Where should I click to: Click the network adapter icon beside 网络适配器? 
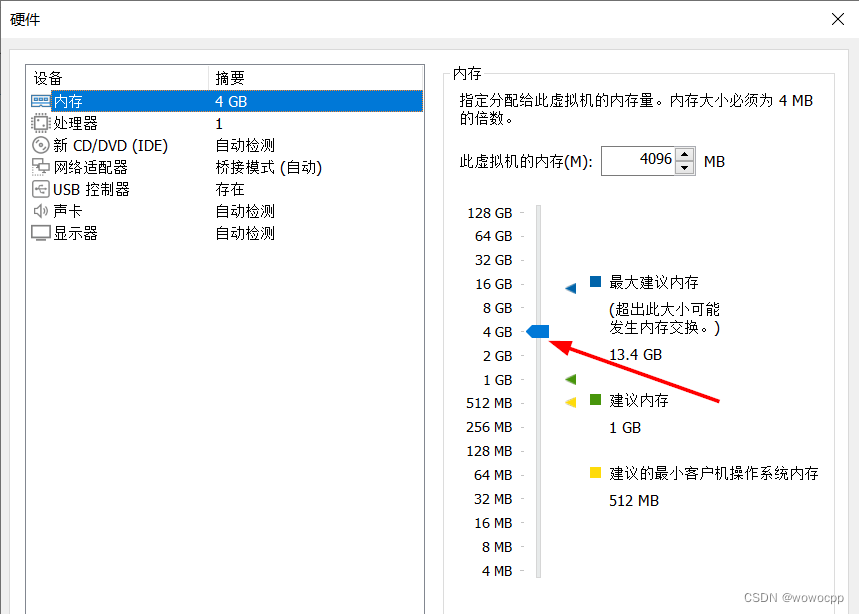38,167
